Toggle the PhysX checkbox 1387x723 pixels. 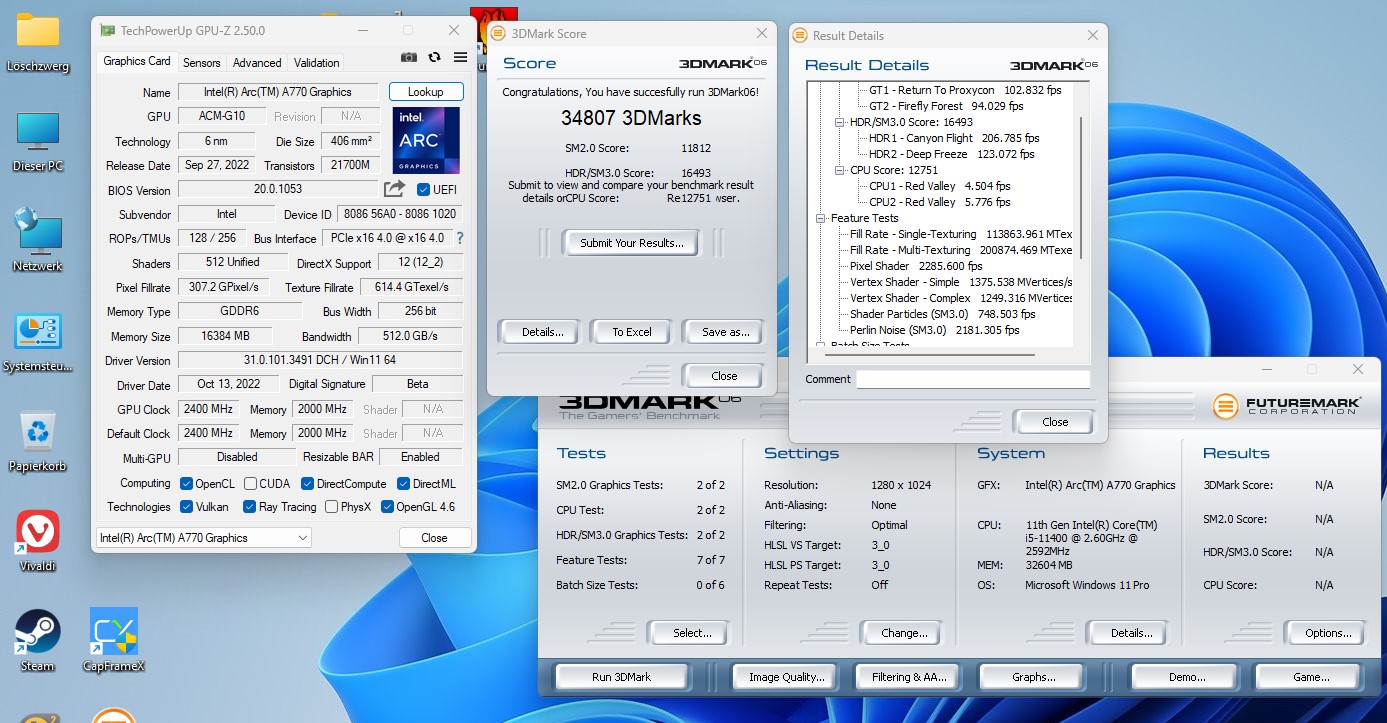click(x=331, y=507)
